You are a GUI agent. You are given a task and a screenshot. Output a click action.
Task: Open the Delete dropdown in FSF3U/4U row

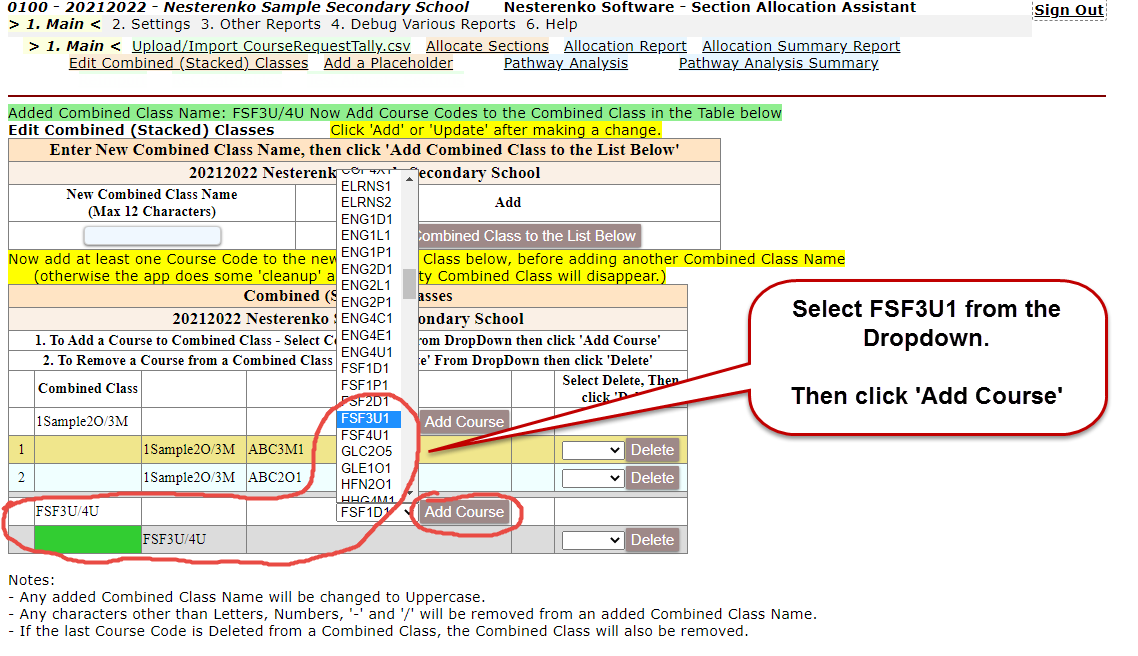(x=593, y=540)
